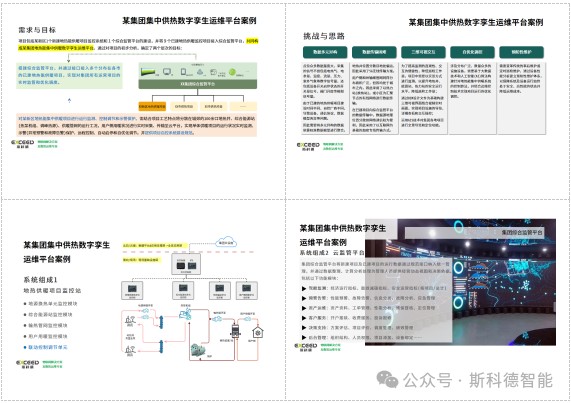The width and height of the screenshot is (571, 403).
Task: Click the green circle icon in platform diagram
Action: (x=232, y=72)
